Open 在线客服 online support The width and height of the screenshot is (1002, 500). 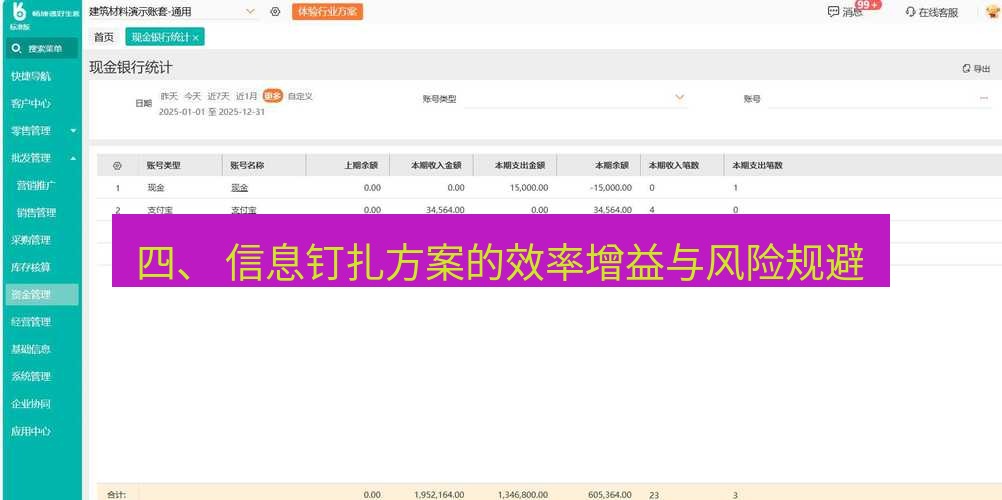coord(932,12)
